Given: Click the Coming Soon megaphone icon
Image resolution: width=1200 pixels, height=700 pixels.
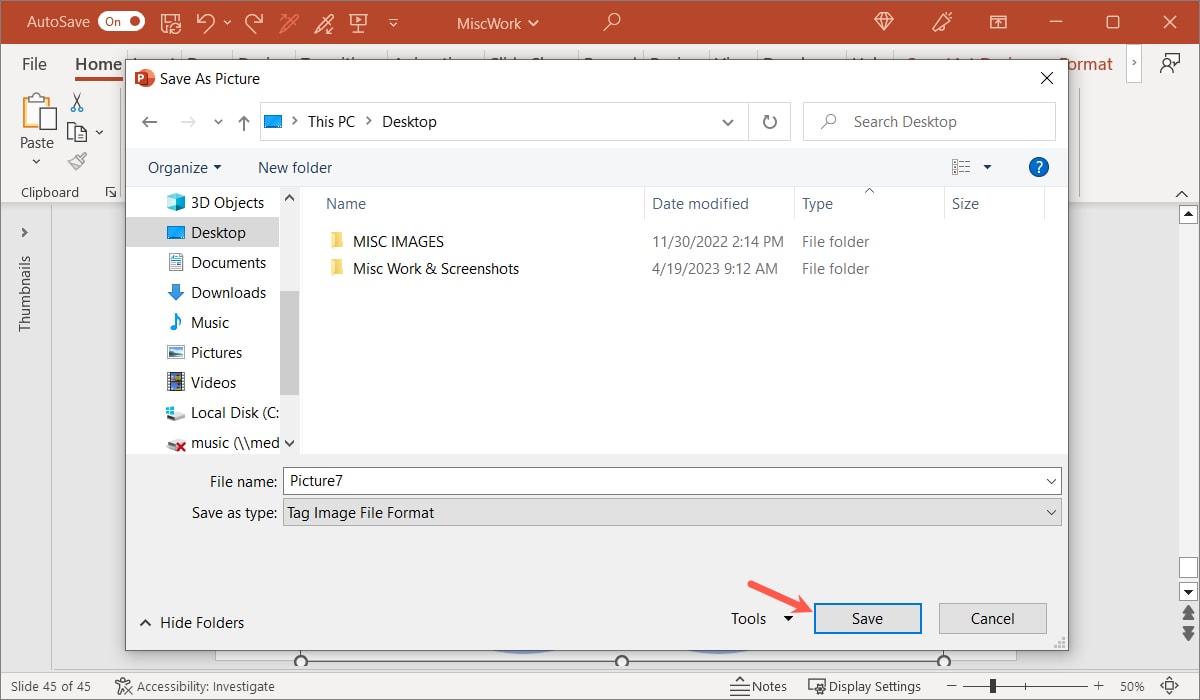Looking at the screenshot, I should 941,21.
